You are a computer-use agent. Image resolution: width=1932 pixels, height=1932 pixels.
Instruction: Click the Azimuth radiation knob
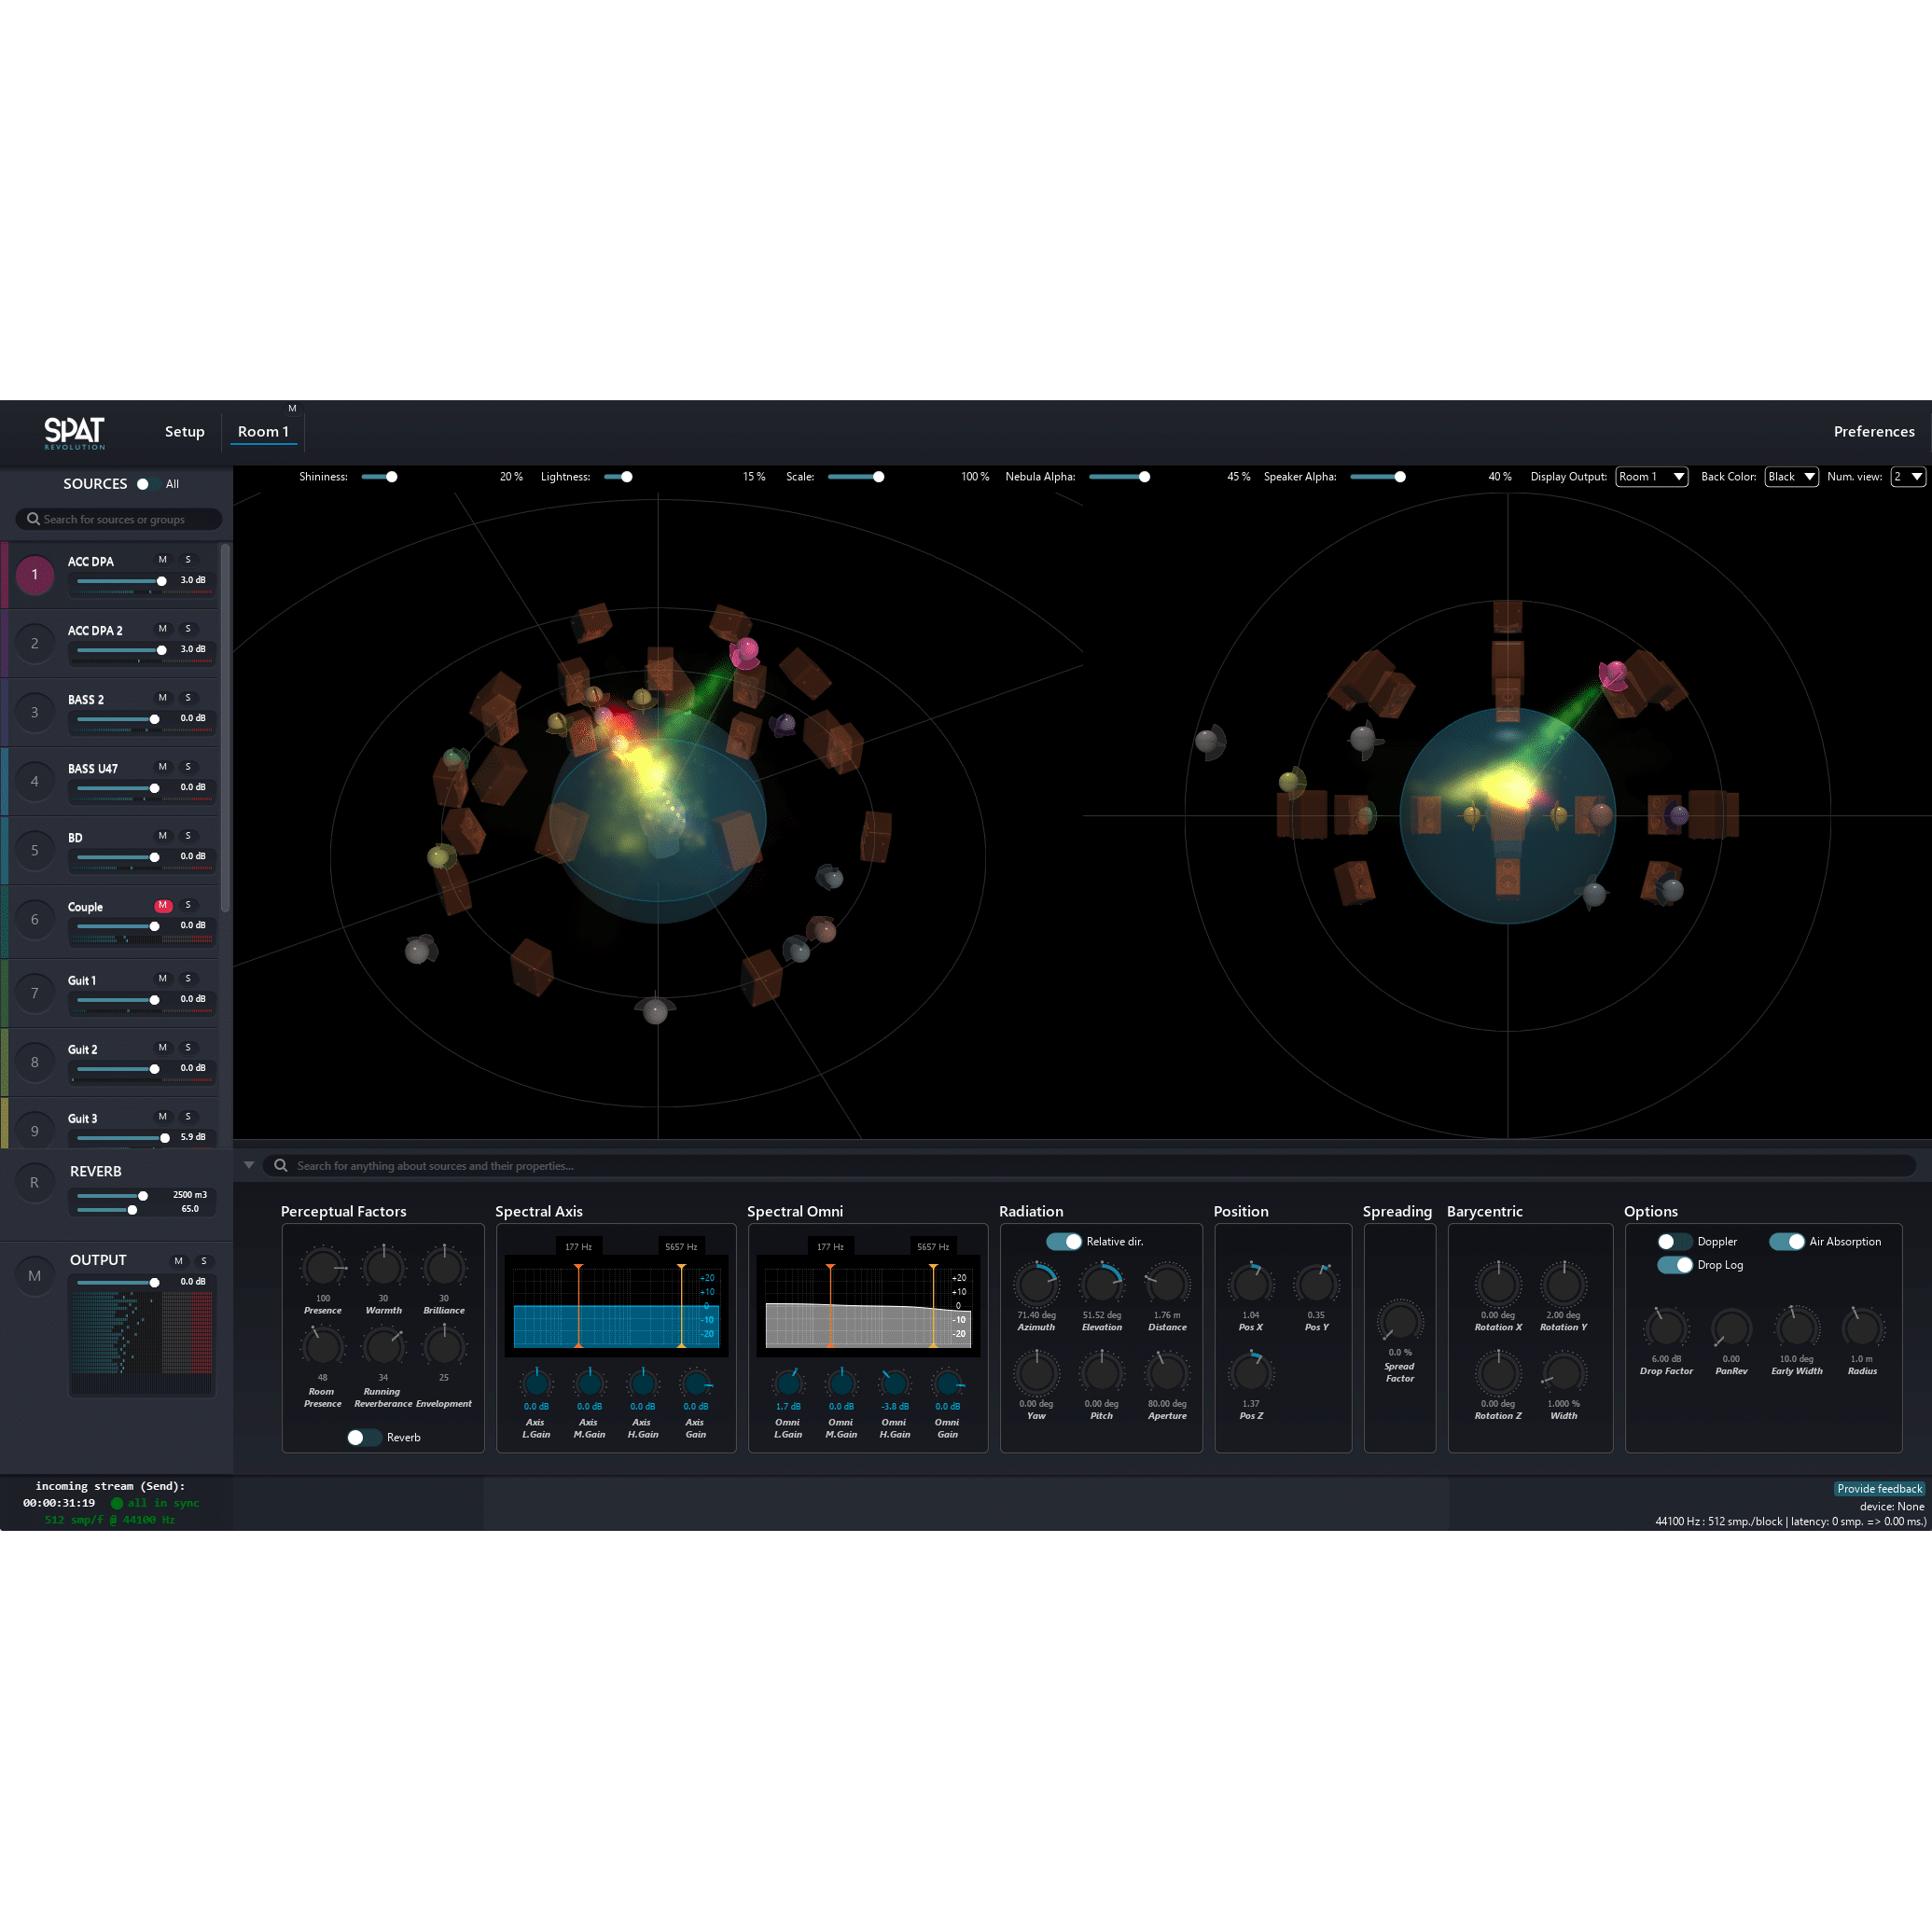point(1036,1284)
